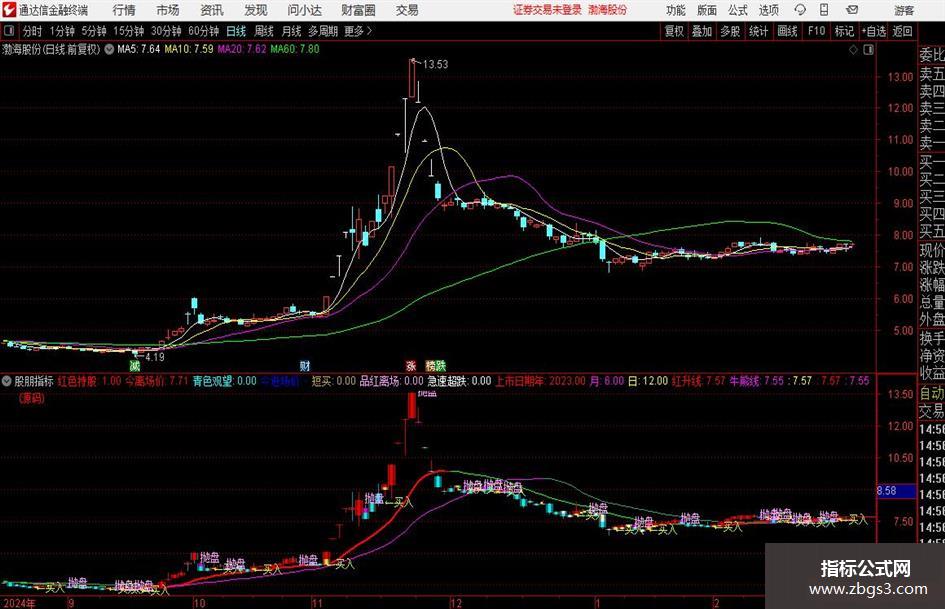Image resolution: width=945 pixels, height=609 pixels.
Task: Open the 市场 menu
Action: tap(168, 10)
